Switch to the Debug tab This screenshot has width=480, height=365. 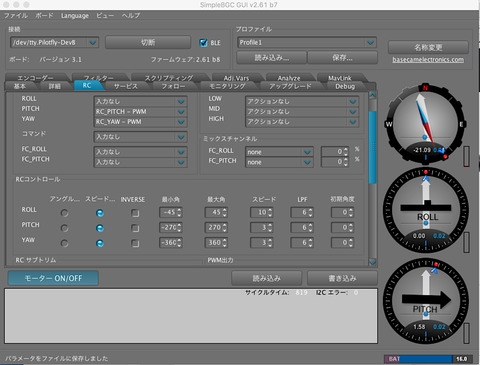click(x=345, y=86)
